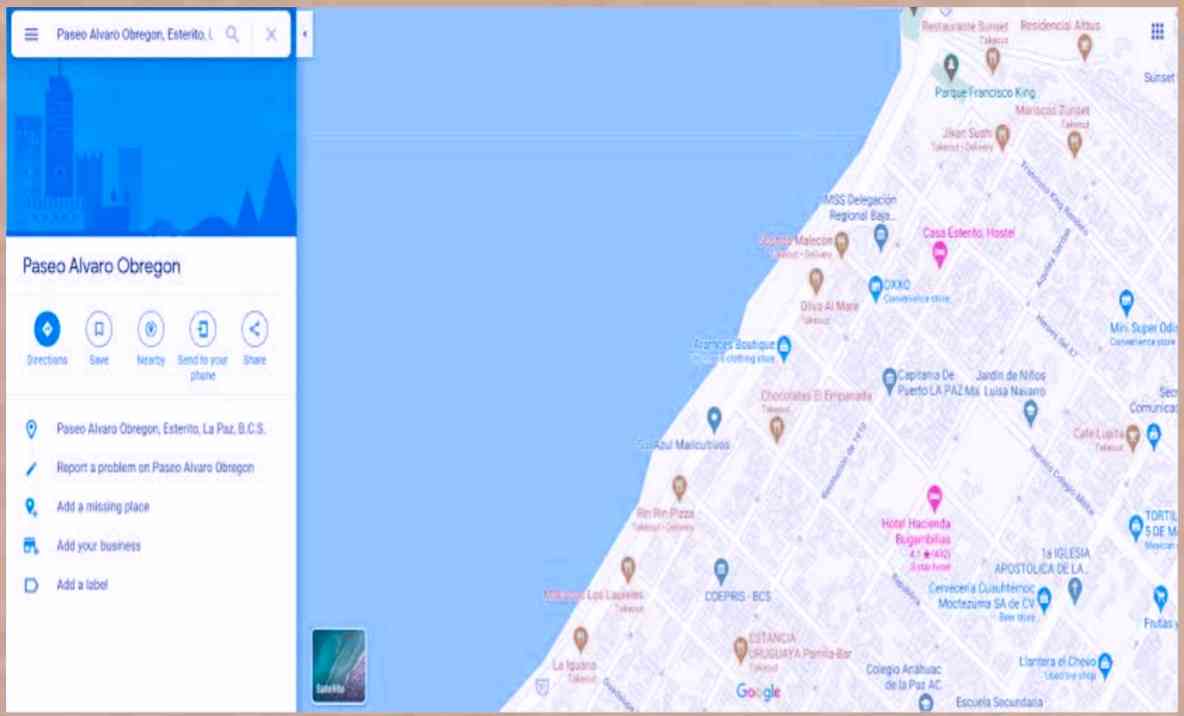
Task: Select Cerveceria Cuauhtemoc Moctezuma pin
Action: [x=1044, y=600]
